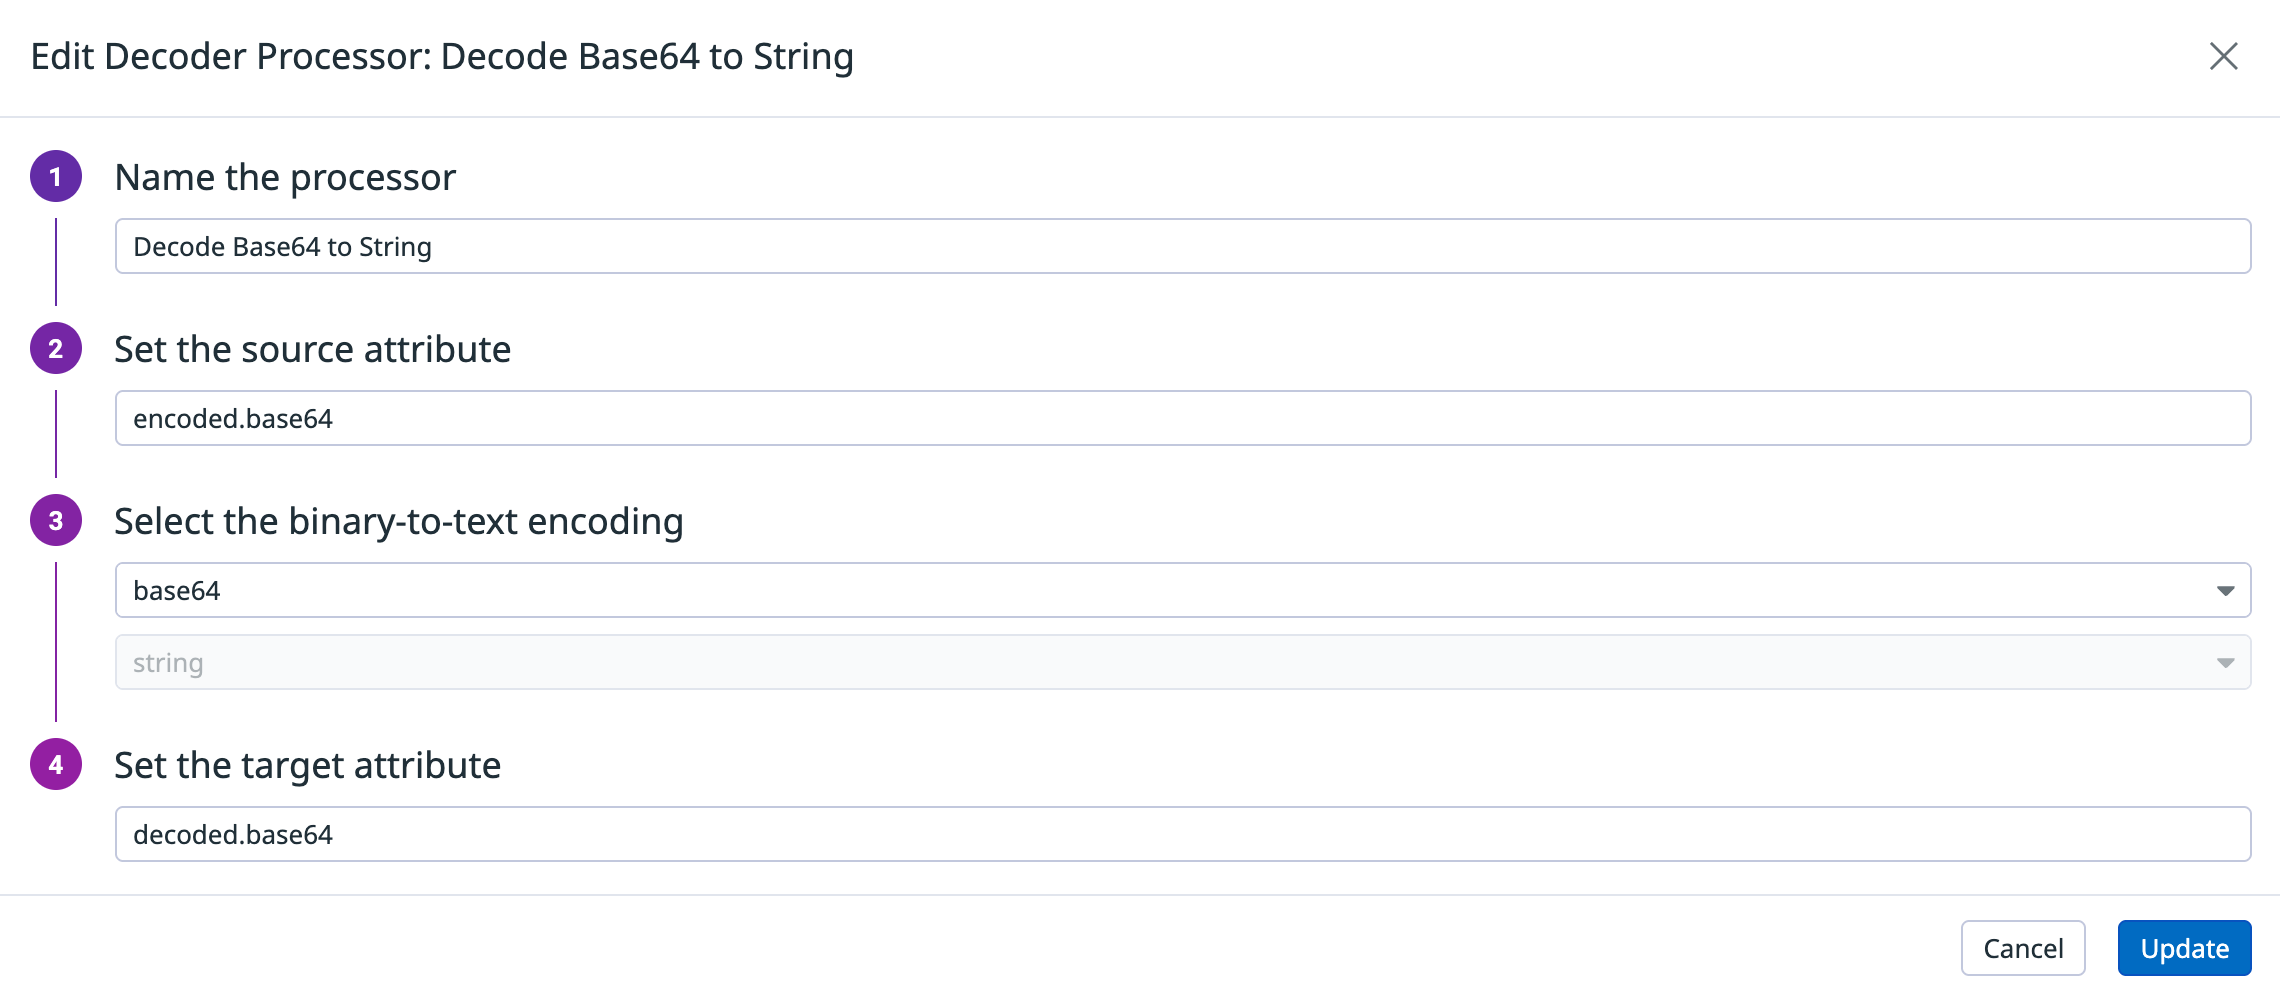The height and width of the screenshot is (994, 2280).
Task: Click the step 1 circle icon
Action: coord(56,176)
